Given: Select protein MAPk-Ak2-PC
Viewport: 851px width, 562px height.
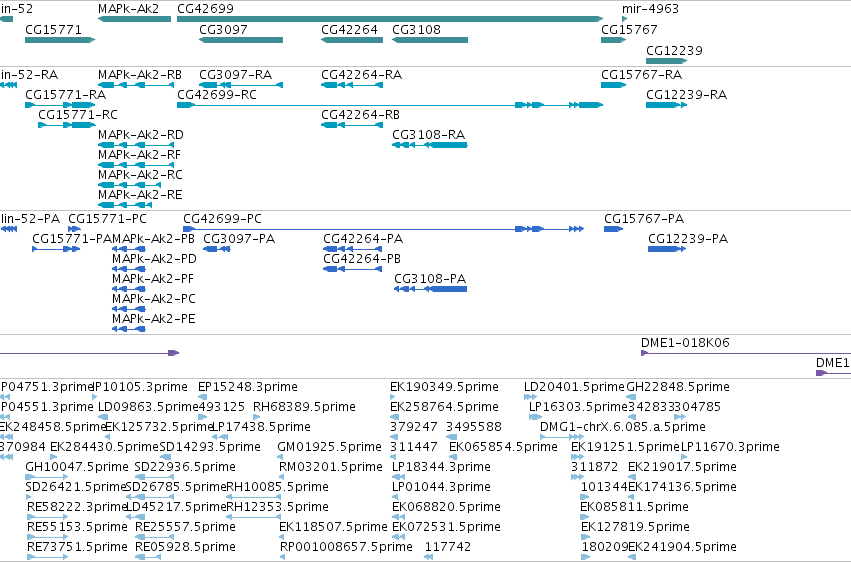Looking at the screenshot, I should pyautogui.click(x=129, y=309).
